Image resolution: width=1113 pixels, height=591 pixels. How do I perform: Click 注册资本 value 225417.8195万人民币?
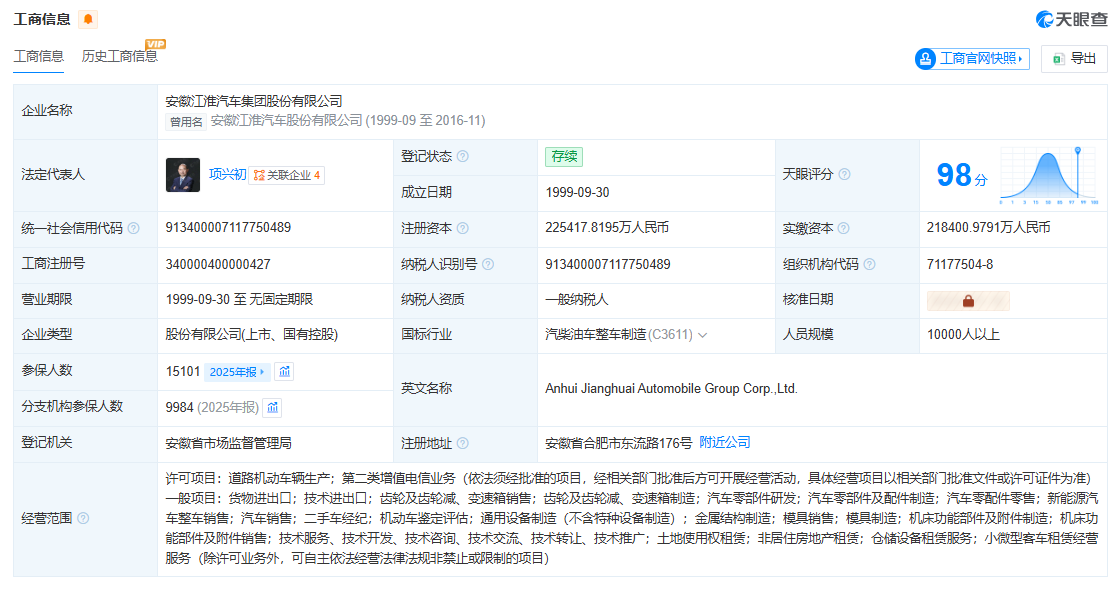(x=607, y=228)
